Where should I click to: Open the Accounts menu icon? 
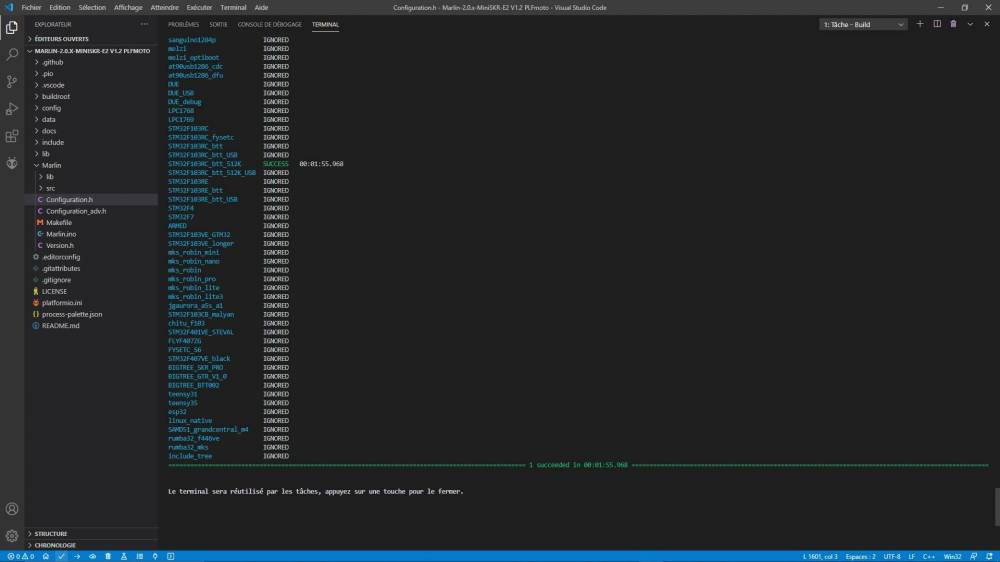11,509
